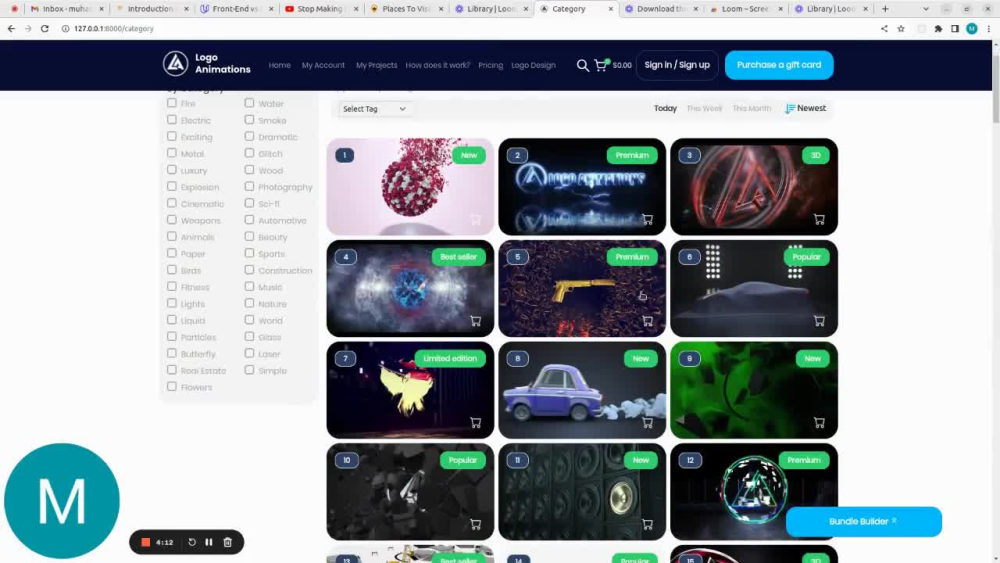This screenshot has width=1000, height=563.
Task: Open the shopping cart in header
Action: 601,65
